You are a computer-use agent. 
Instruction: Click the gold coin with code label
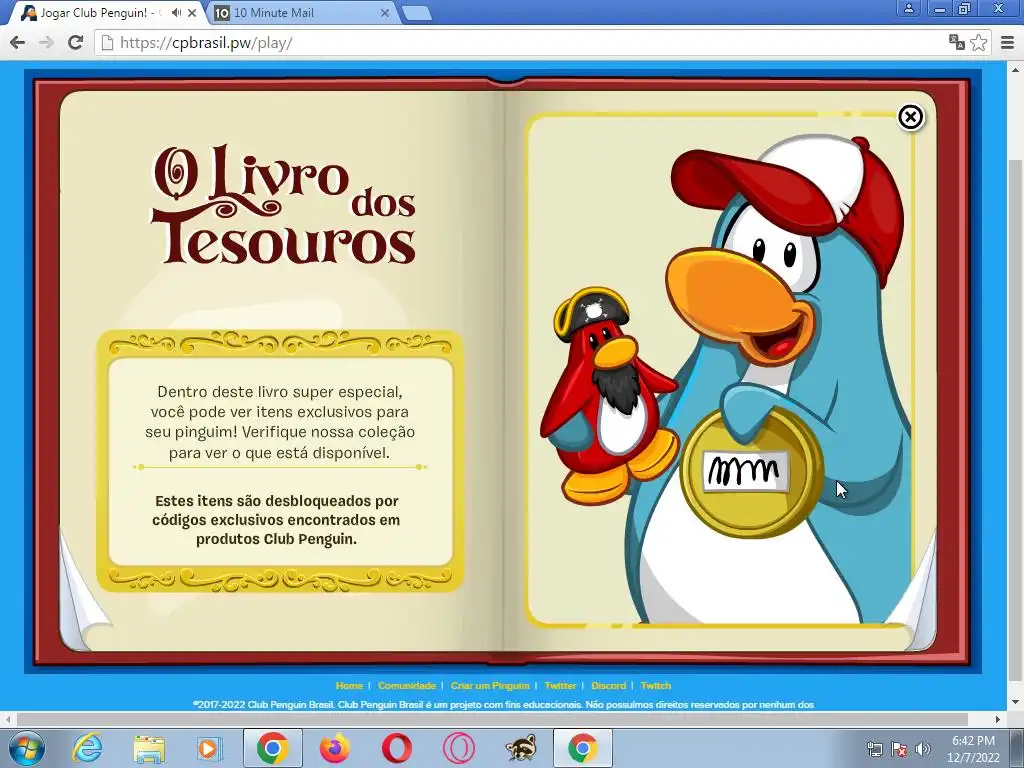[x=751, y=473]
